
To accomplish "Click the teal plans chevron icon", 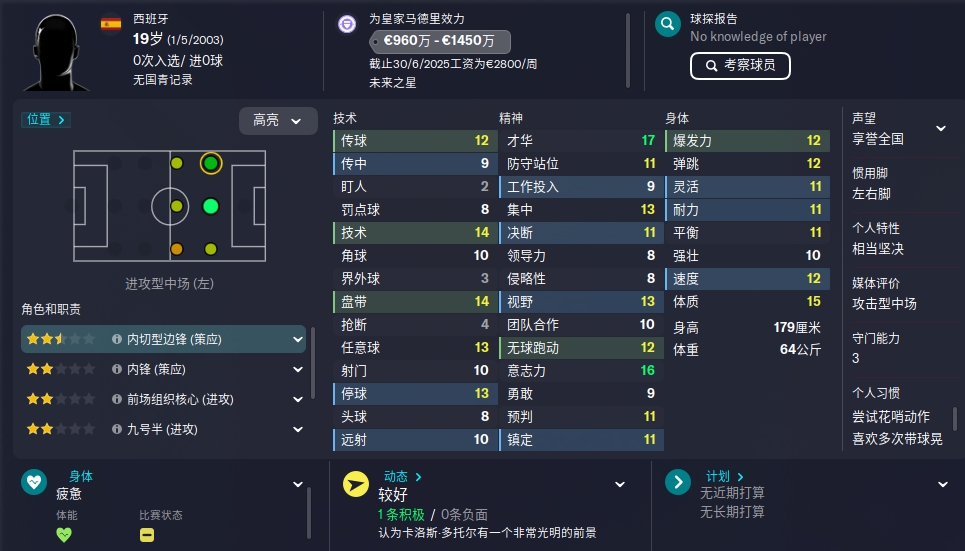I will pyautogui.click(x=678, y=482).
